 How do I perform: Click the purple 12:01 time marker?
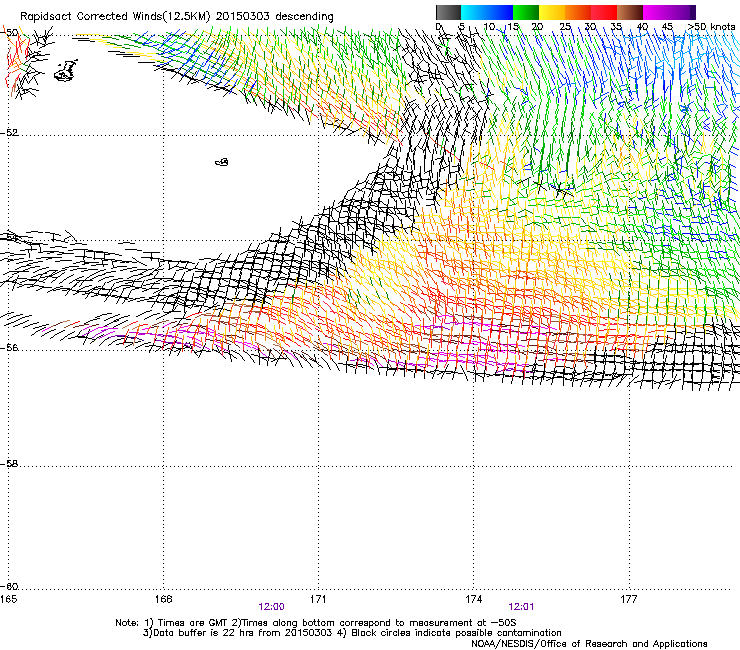pos(521,607)
